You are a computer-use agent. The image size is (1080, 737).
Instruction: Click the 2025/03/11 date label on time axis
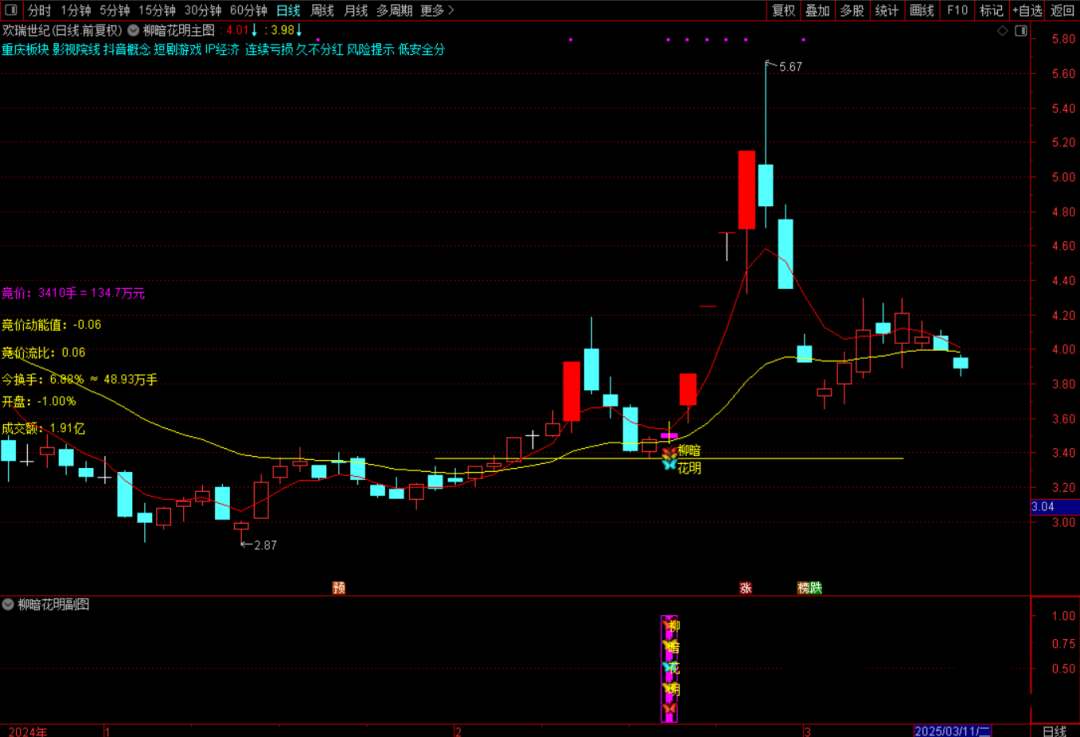point(952,731)
